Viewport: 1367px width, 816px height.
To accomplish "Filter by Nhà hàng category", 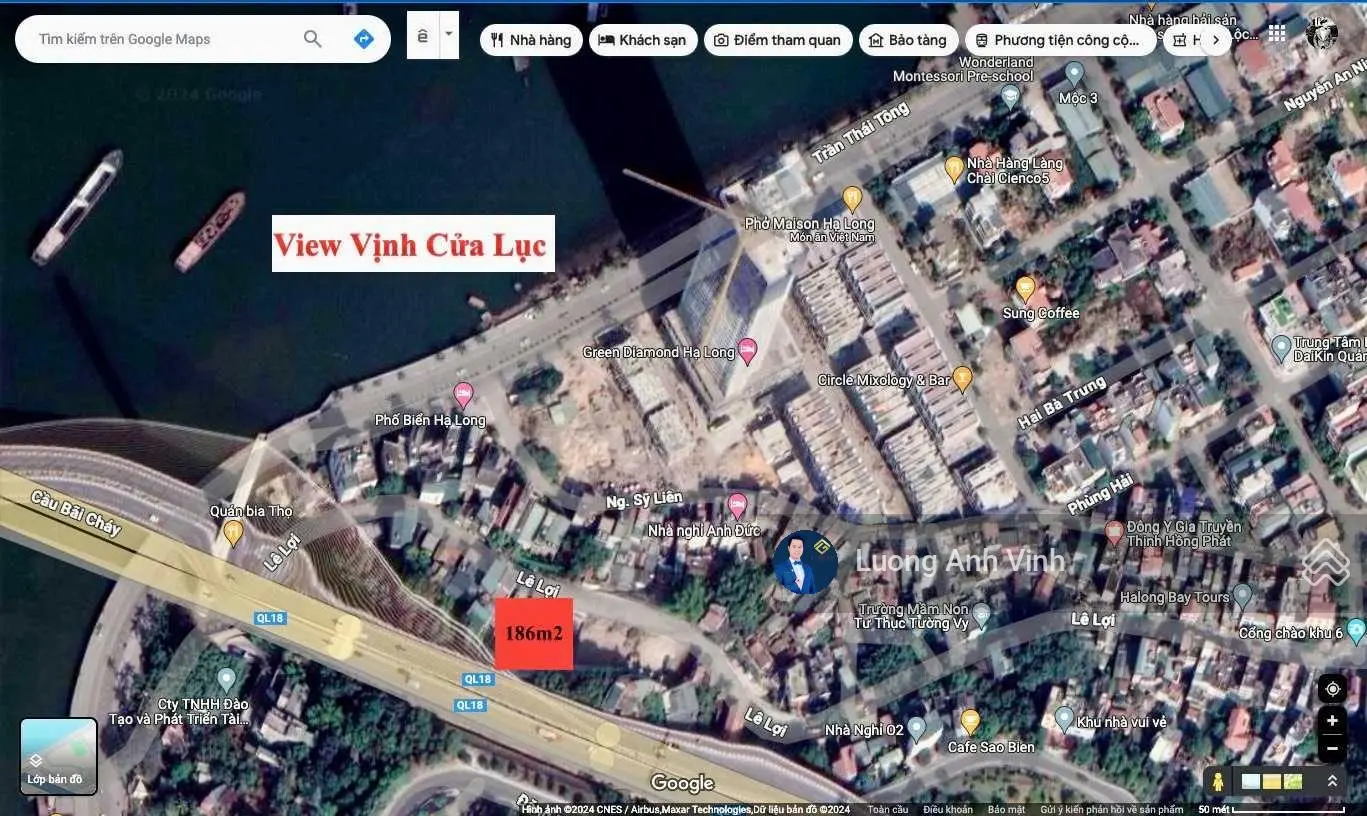I will click(531, 40).
